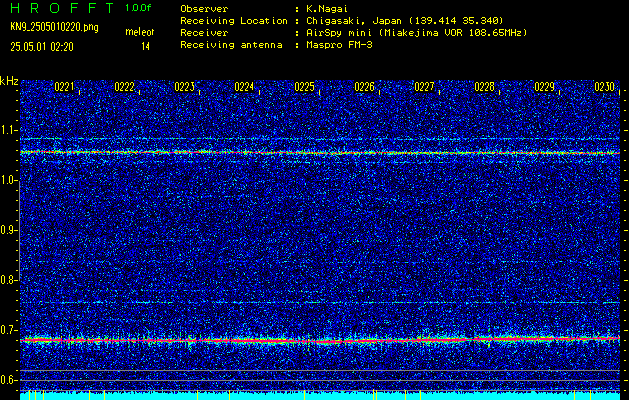
Task: Click the "0227" time label
Action: pyautogui.click(x=424, y=87)
